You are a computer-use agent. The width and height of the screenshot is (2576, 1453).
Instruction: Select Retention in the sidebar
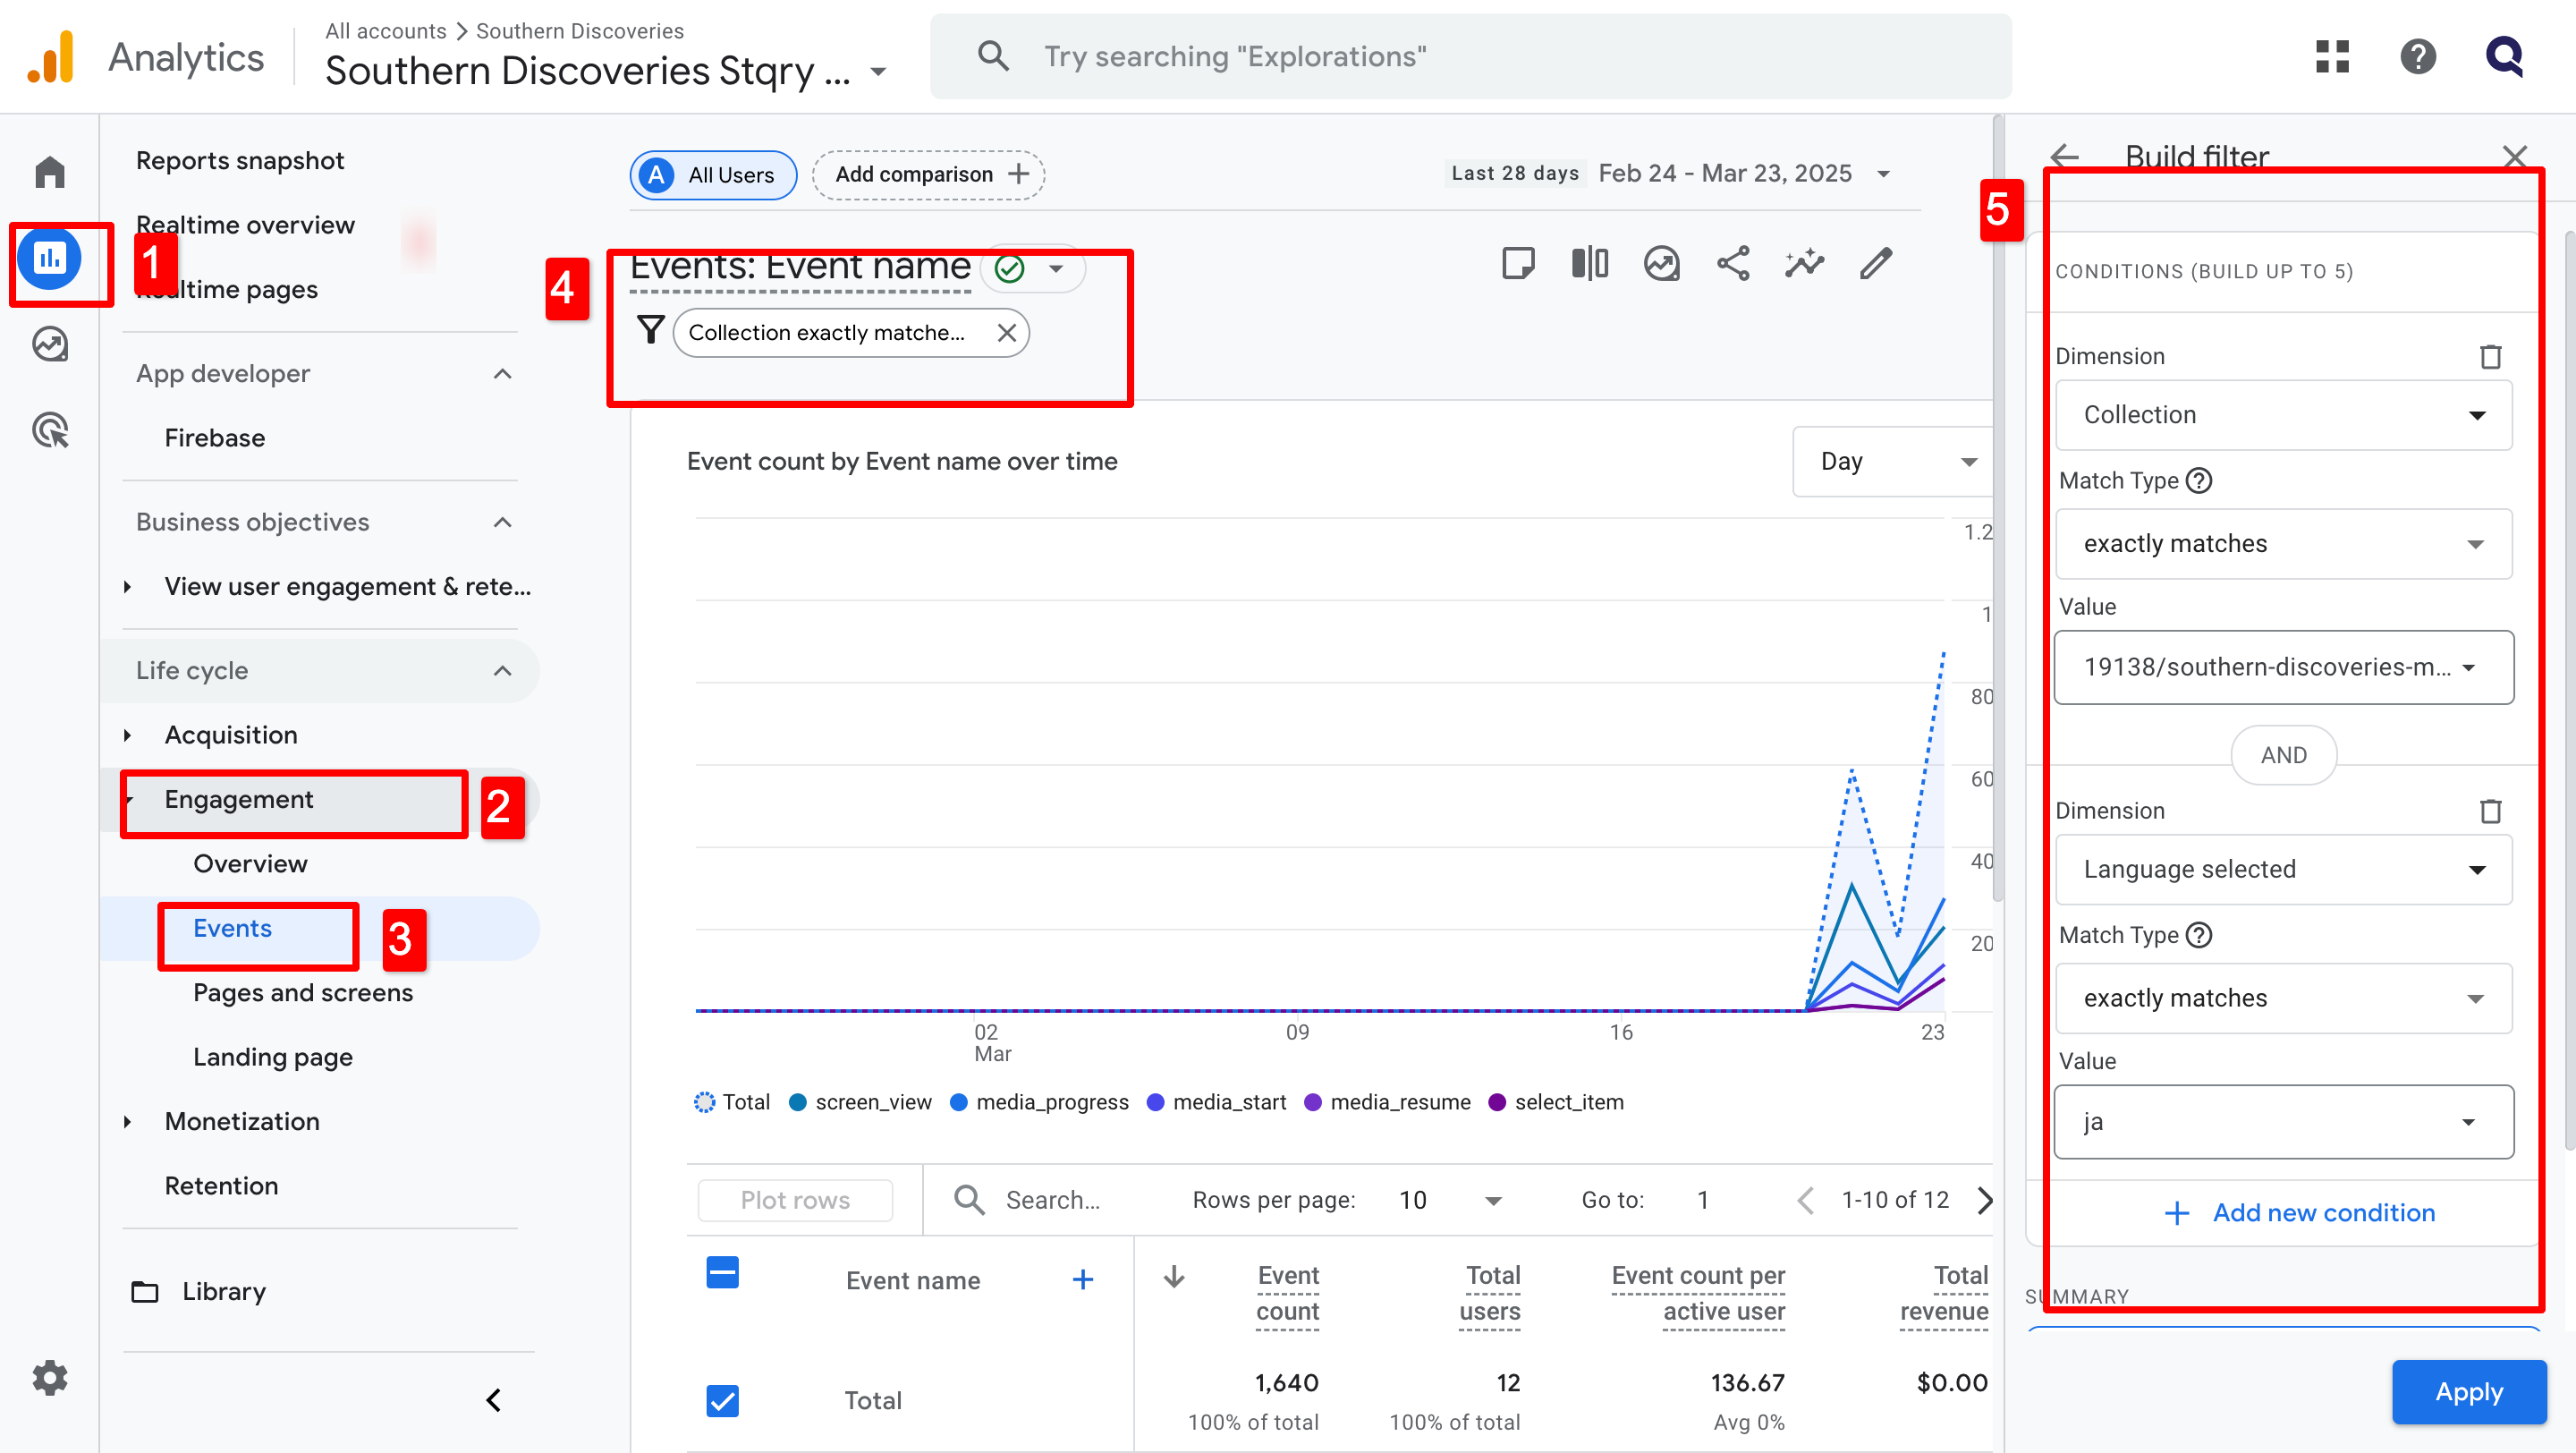[221, 1186]
